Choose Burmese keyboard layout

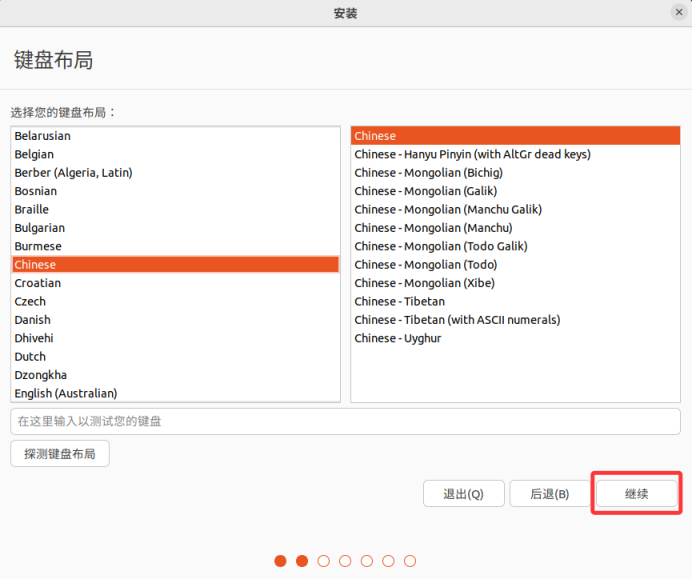pos(175,246)
